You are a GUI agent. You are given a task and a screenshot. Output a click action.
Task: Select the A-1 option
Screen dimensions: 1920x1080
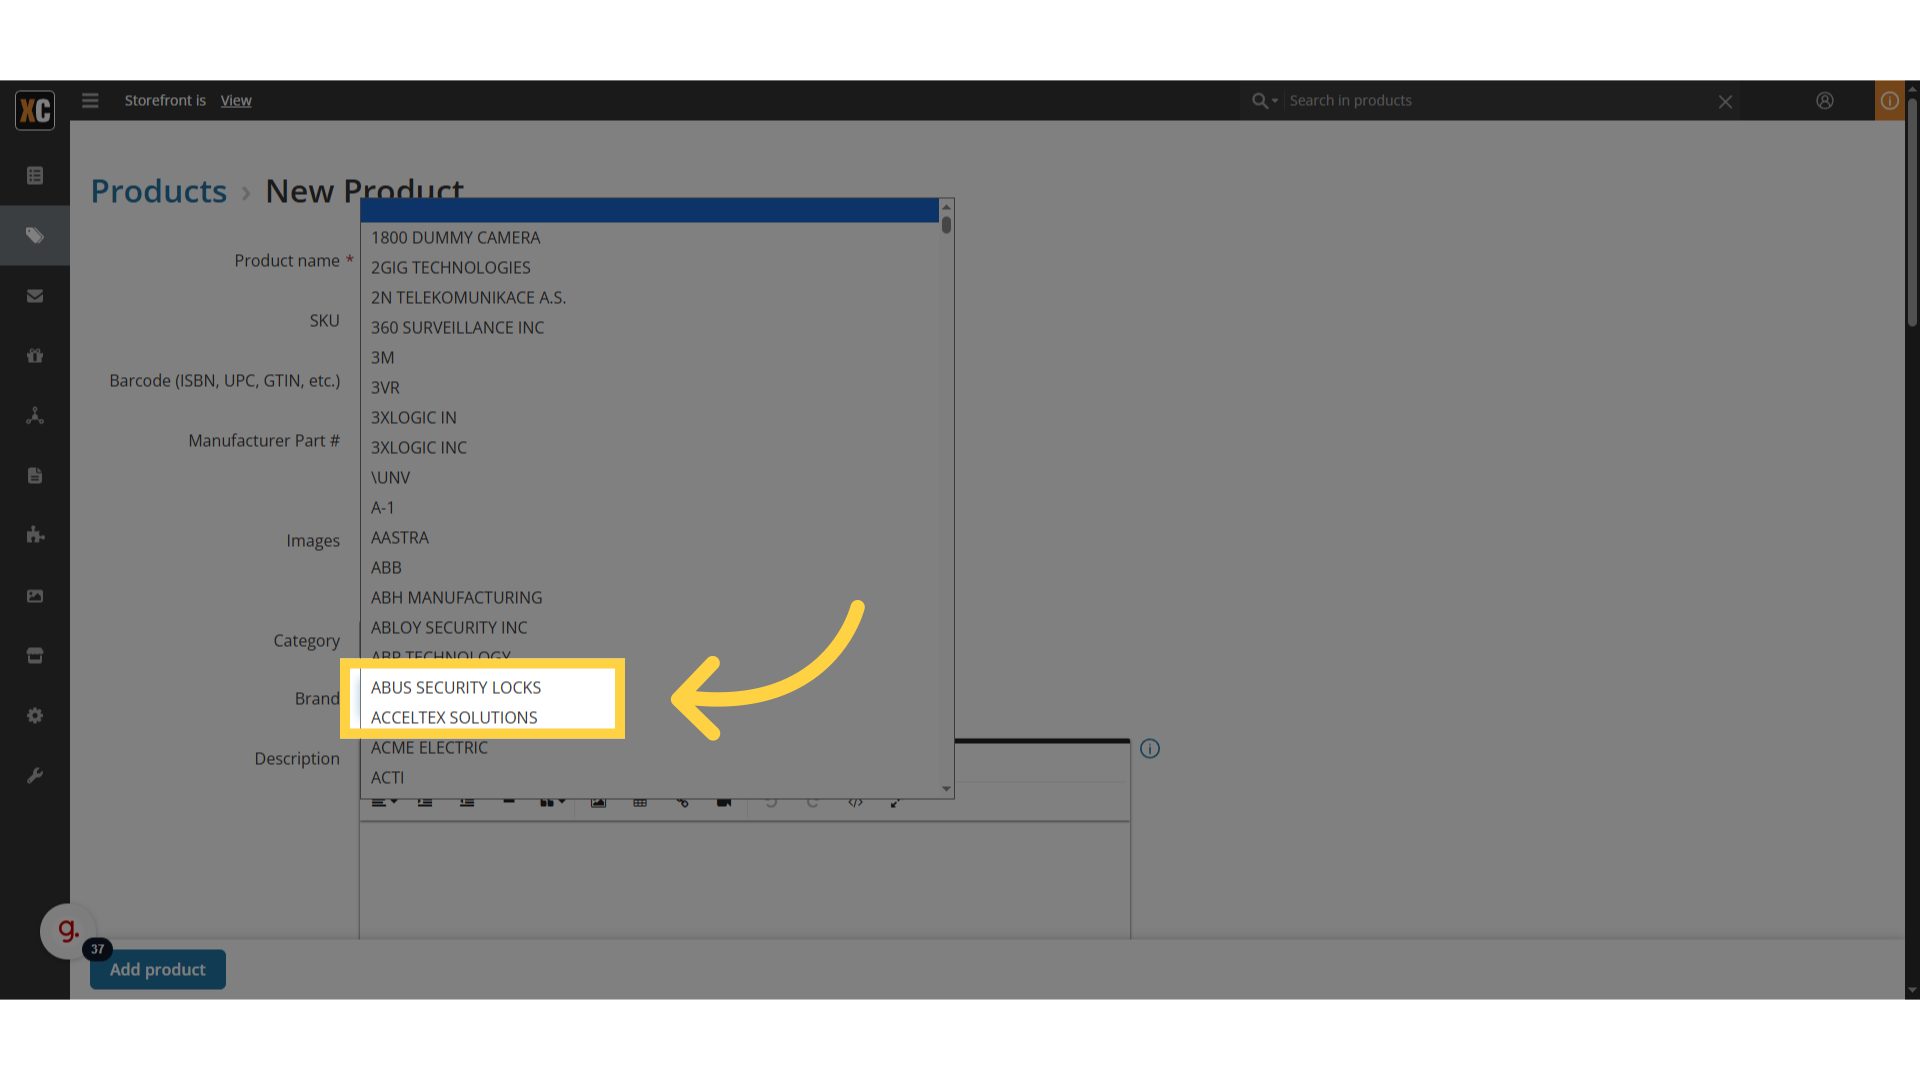650,508
